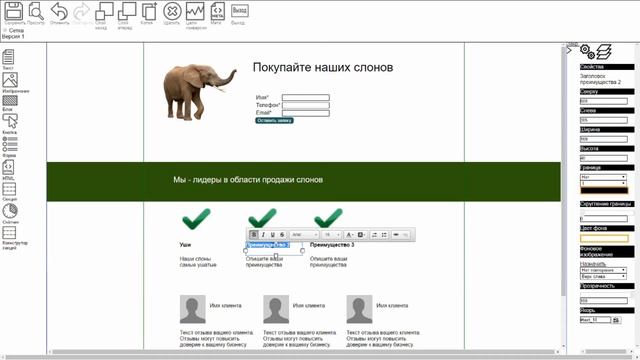The width and height of the screenshot is (640, 360).
Task: Add a Counter (clock) element from the sidebar
Action: pyautogui.click(x=10, y=211)
